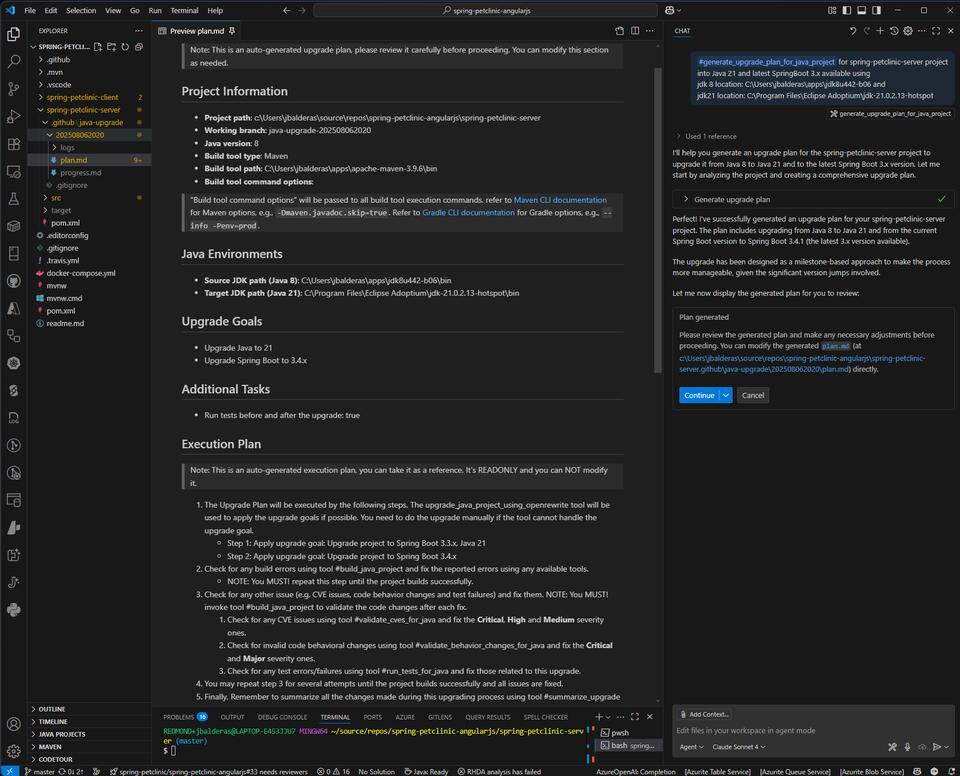Collapse the spring-petclinic-server folder

point(89,110)
